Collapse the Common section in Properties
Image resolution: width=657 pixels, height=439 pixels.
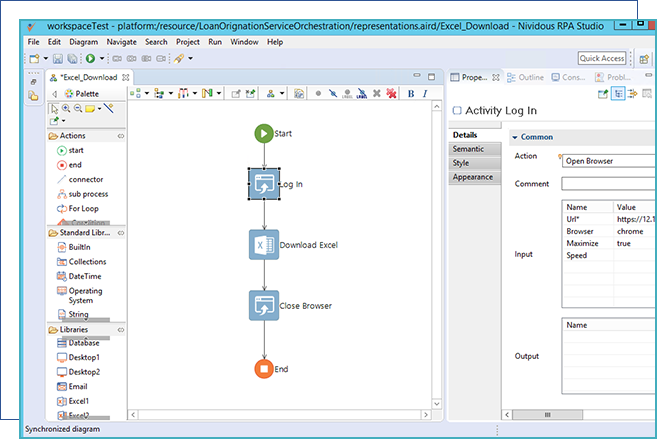click(x=515, y=137)
